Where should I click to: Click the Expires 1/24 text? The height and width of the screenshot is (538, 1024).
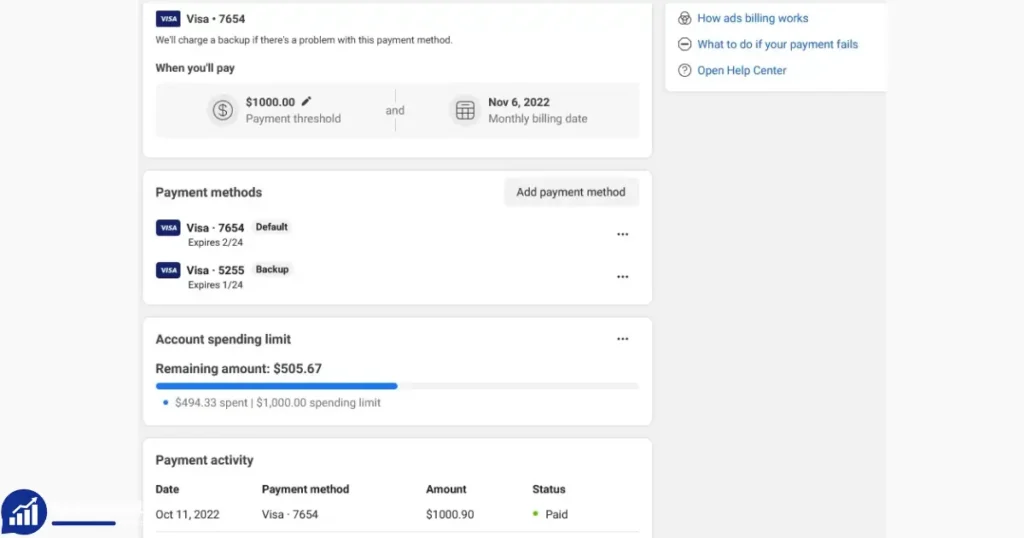215,285
